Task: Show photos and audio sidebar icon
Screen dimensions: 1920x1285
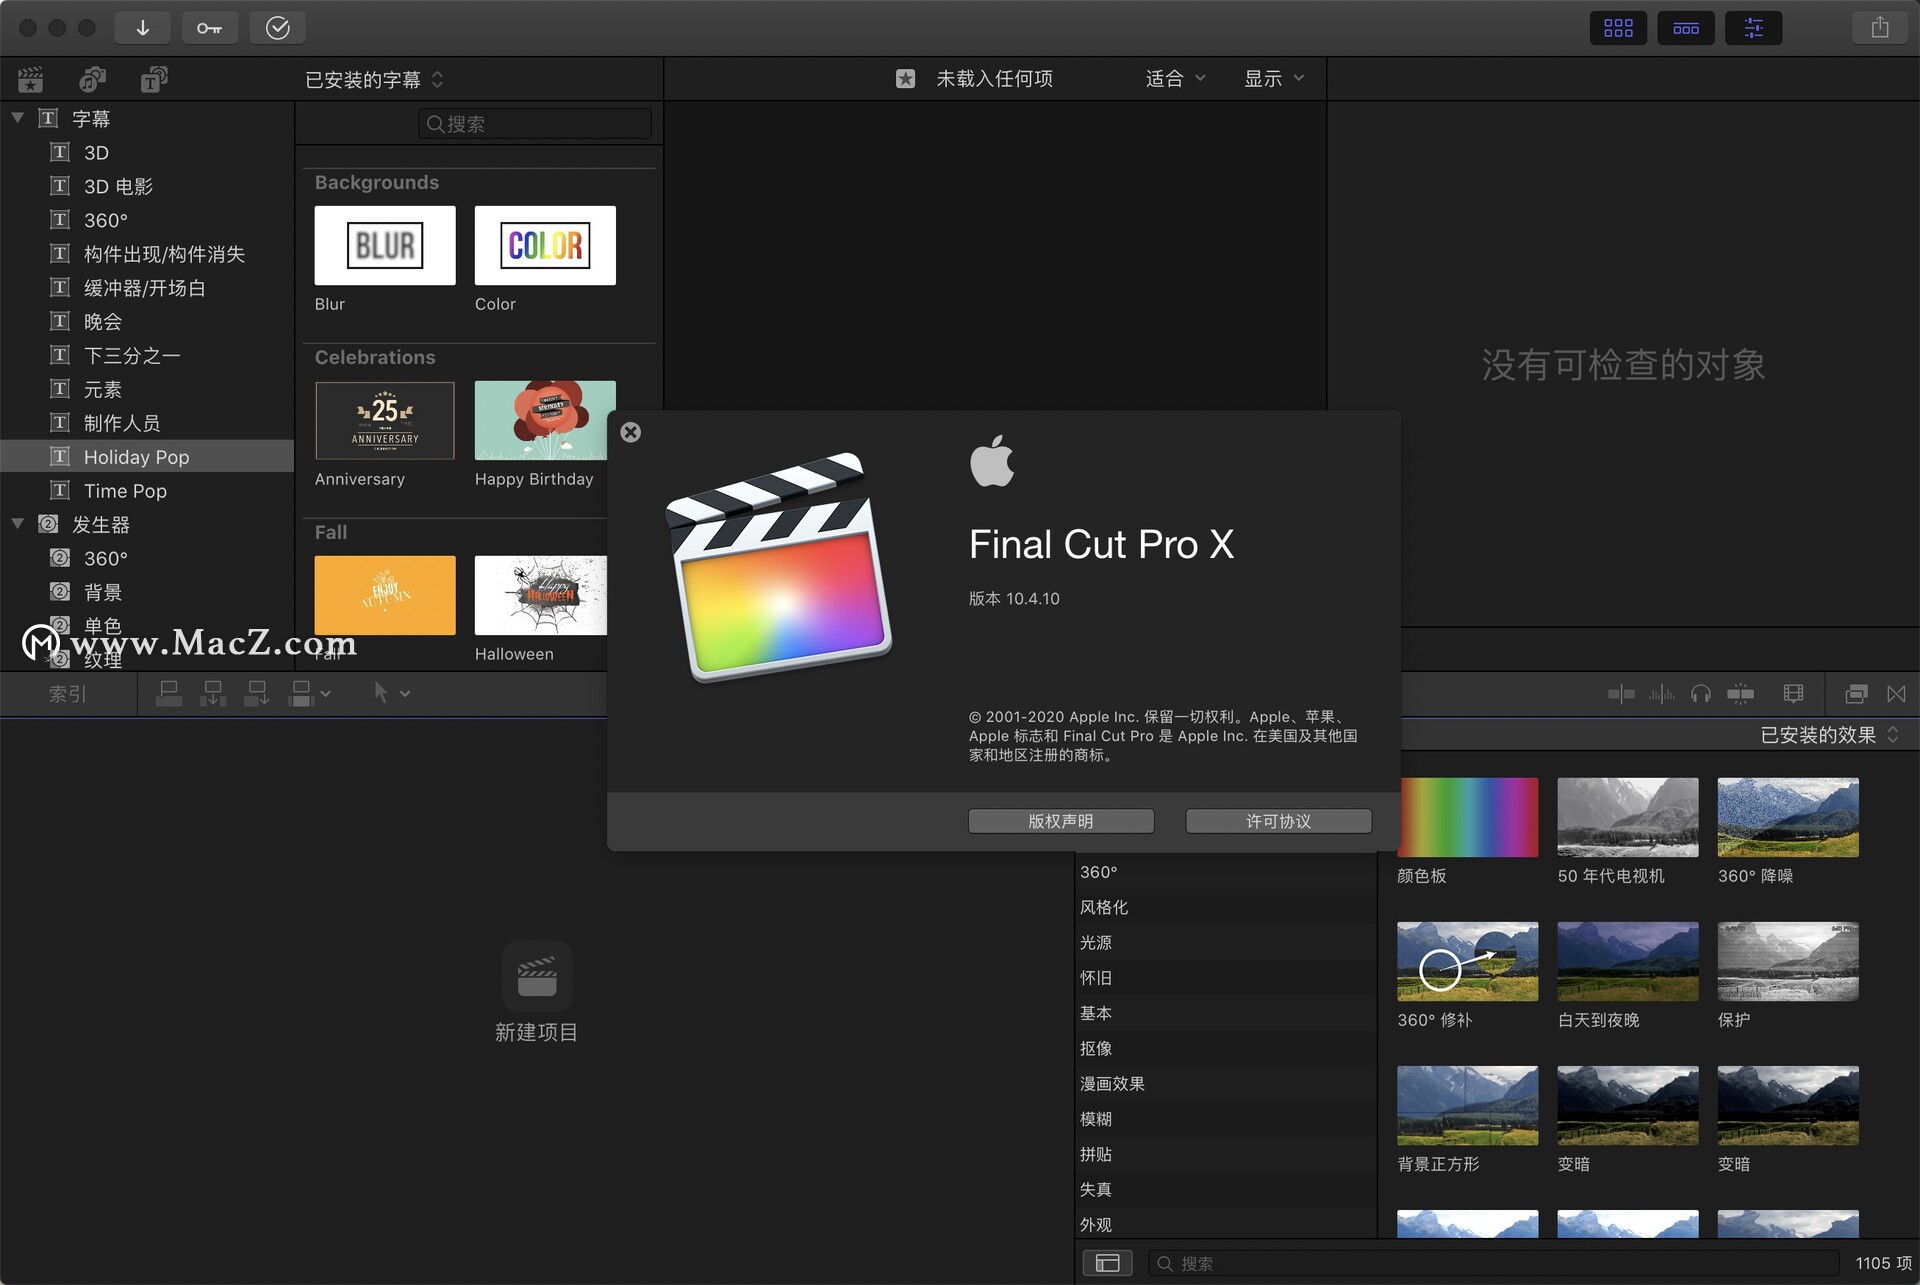Action: click(x=92, y=79)
